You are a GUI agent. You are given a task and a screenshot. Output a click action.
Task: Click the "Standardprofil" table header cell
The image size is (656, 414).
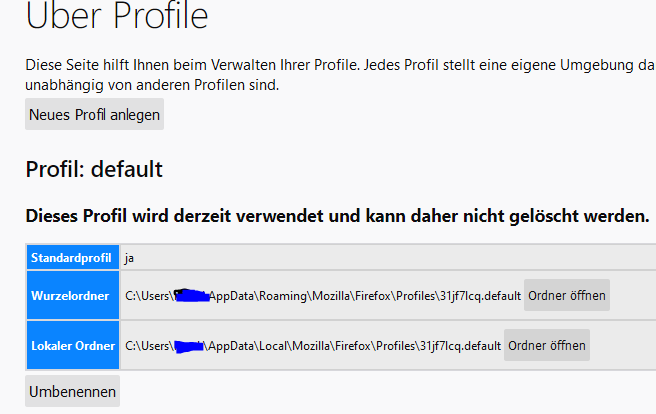point(71,258)
